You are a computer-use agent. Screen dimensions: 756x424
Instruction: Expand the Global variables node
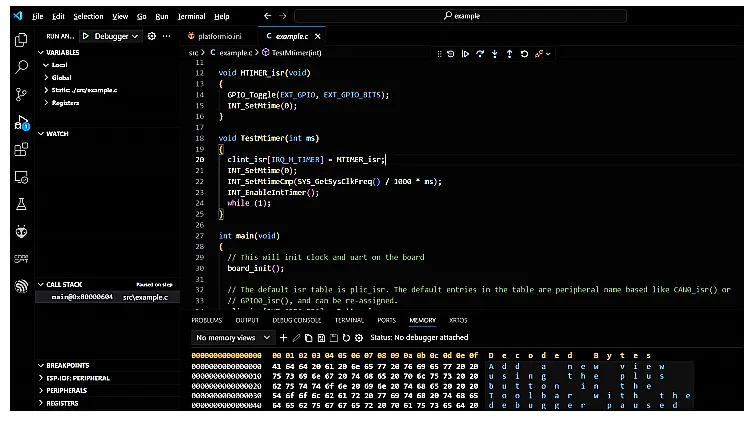(62, 76)
